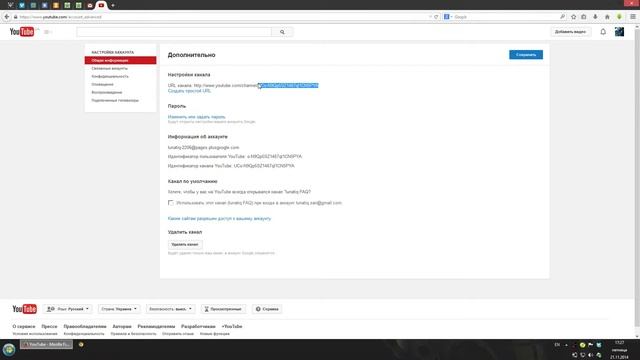Click link about sites with account access
Viewport: 640px width, 360px height.
tap(219, 219)
